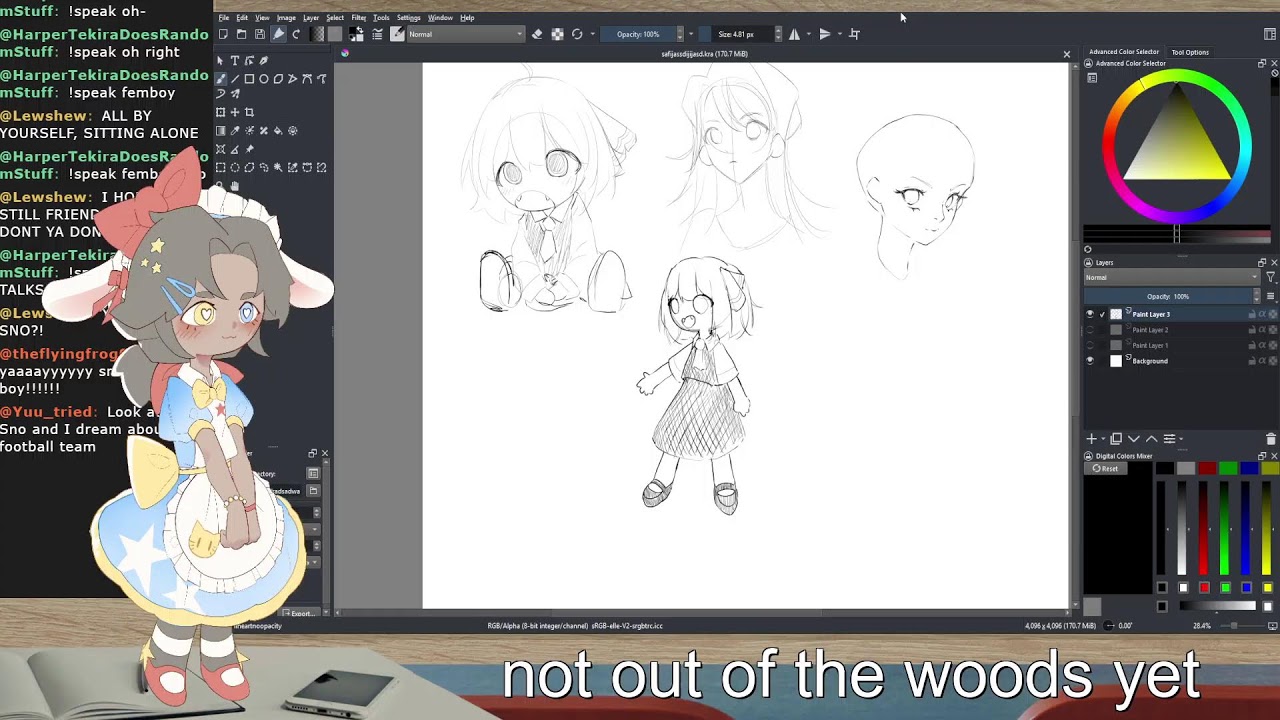
Task: Hide Paint Layer 3 via eye icon
Action: [1090, 314]
